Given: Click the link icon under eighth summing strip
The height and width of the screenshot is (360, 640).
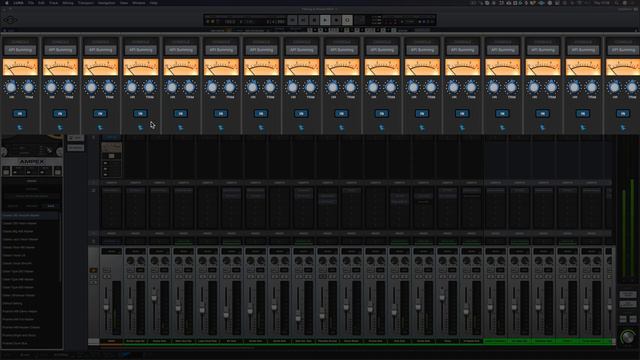Looking at the screenshot, I should pos(301,128).
